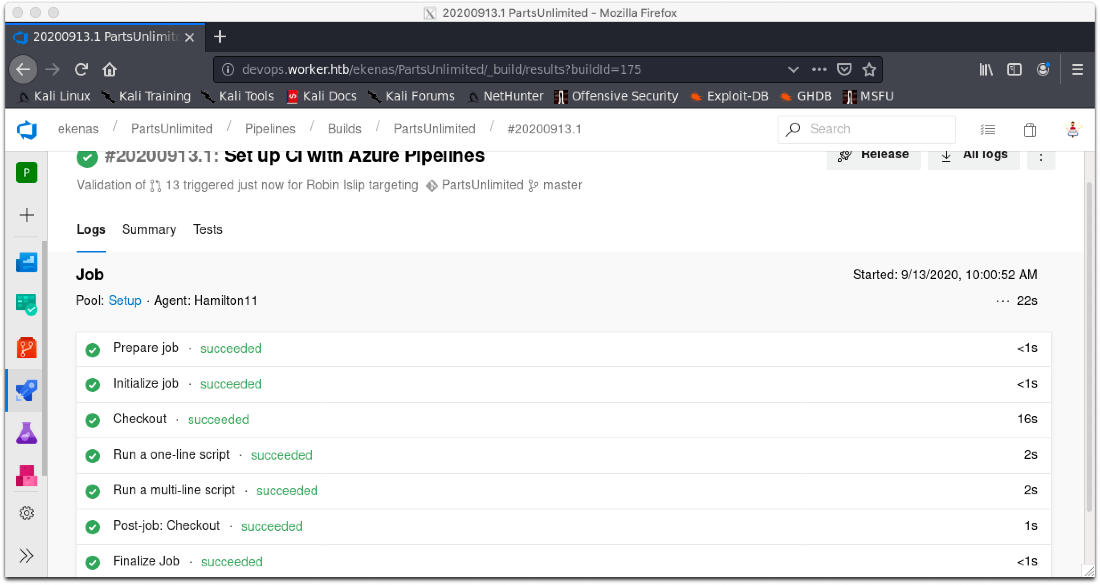Open the Firefox account icon

pyautogui.click(x=1043, y=69)
